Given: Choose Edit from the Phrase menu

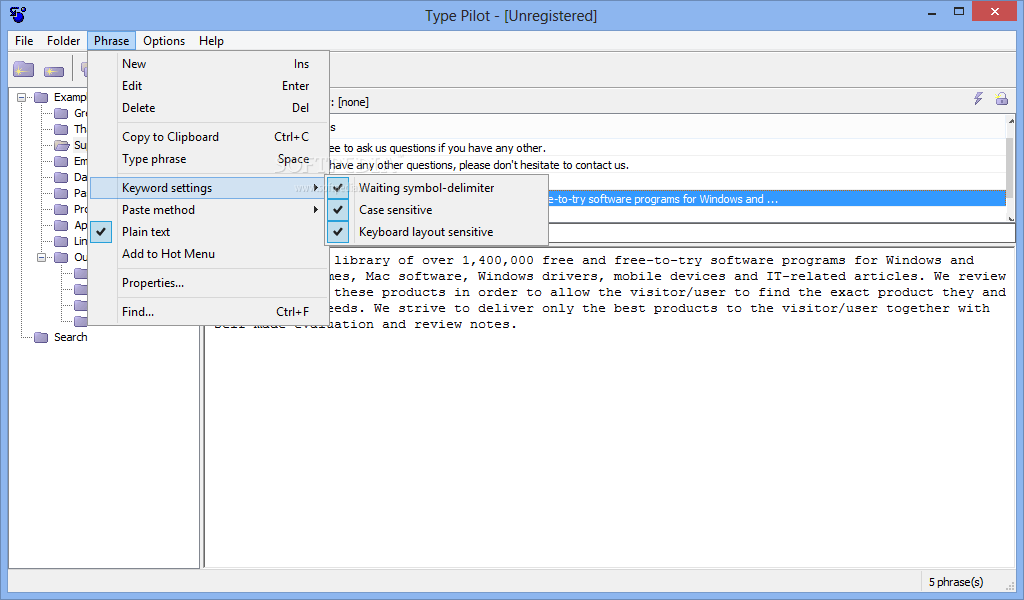Looking at the screenshot, I should (208, 86).
